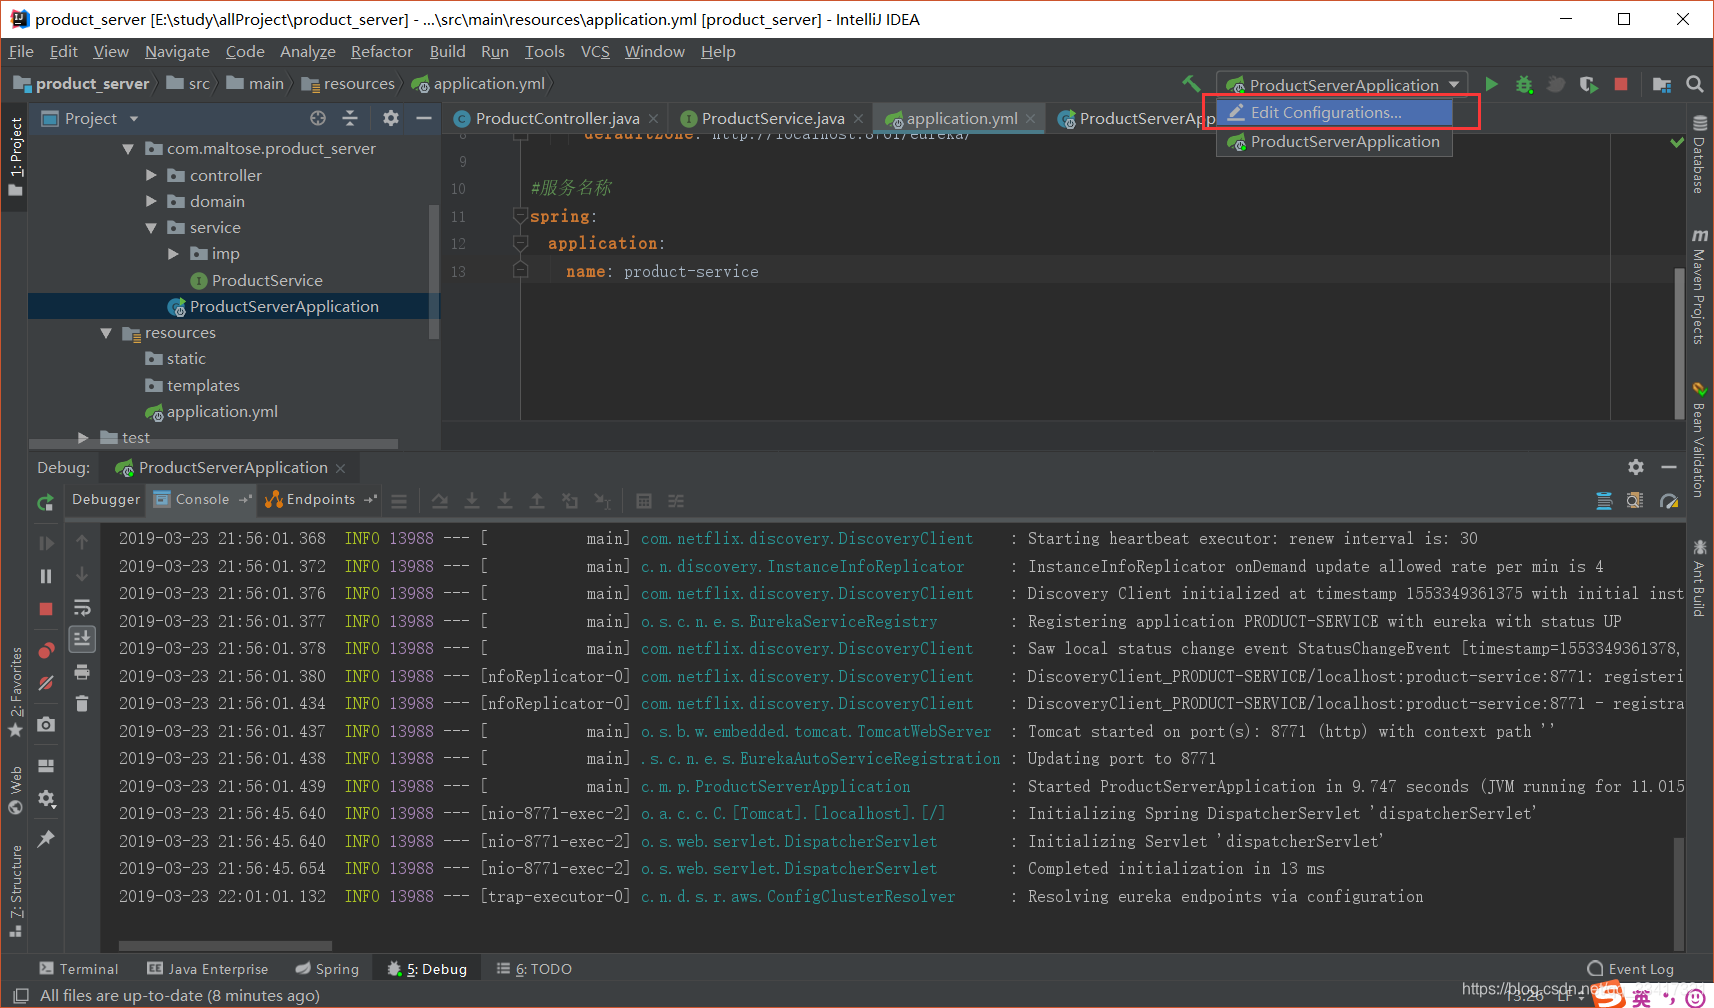The width and height of the screenshot is (1714, 1008).
Task: Open Search Everywhere with the magnifier icon
Action: coord(1695,84)
